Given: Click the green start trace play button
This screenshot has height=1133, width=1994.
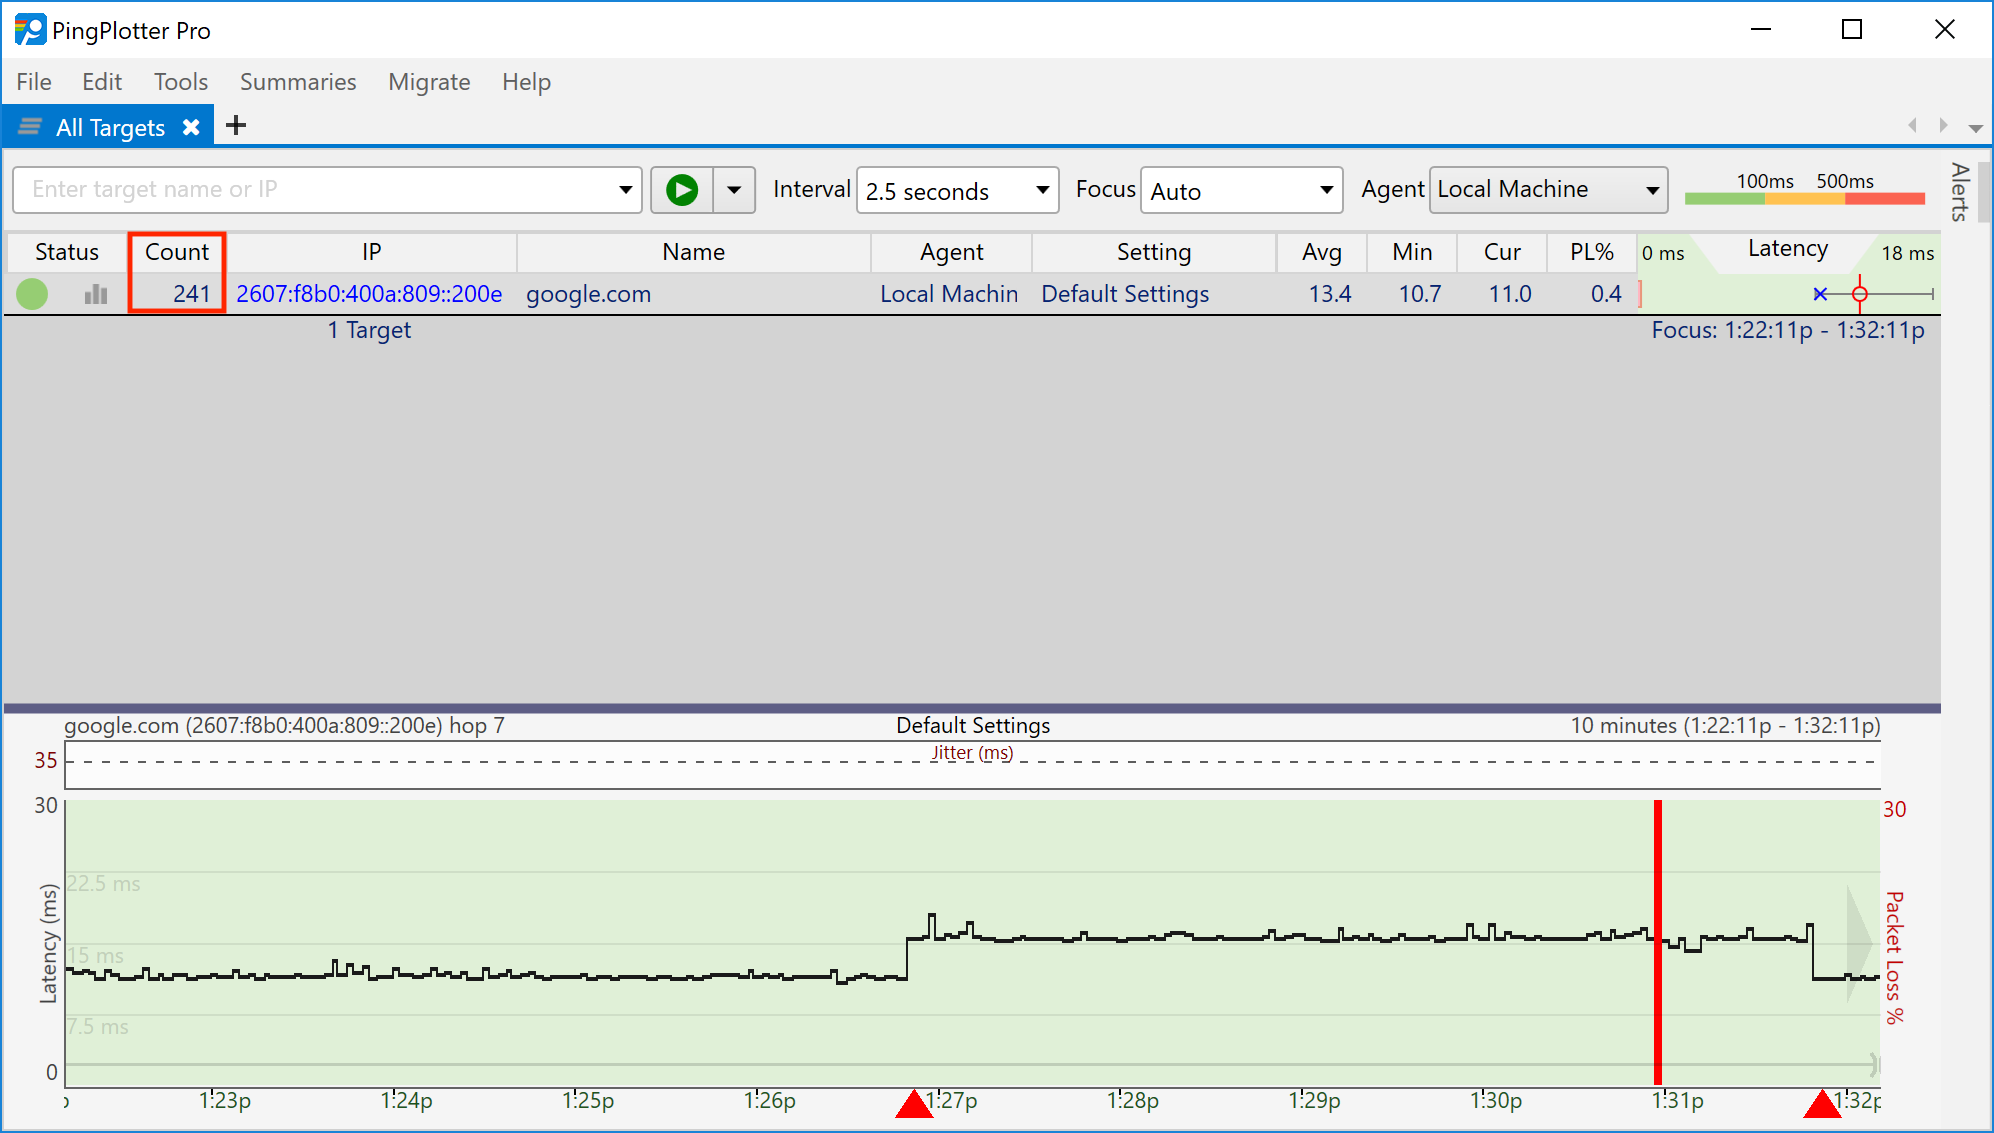Looking at the screenshot, I should (x=682, y=190).
